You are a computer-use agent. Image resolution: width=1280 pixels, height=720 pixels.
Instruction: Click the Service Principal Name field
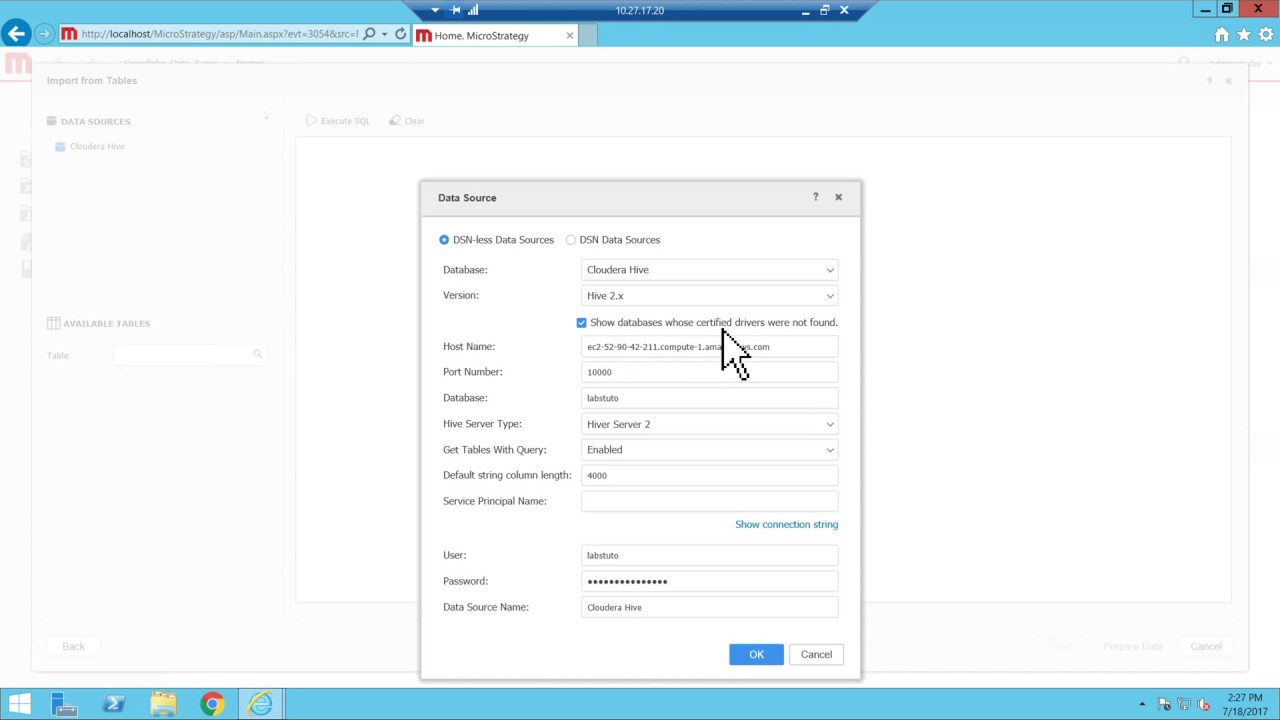709,501
